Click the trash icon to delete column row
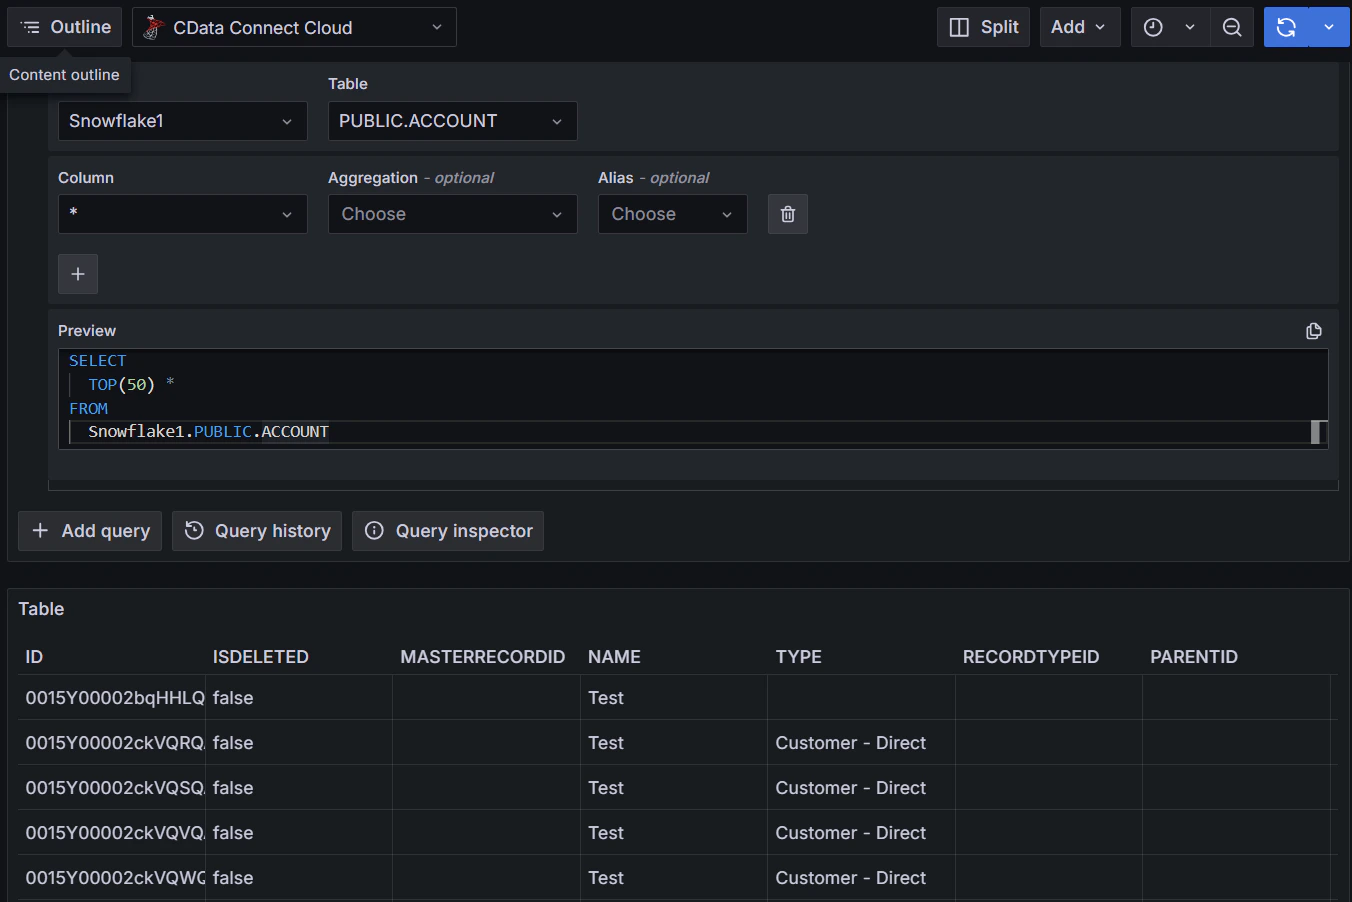The image size is (1352, 902). [787, 214]
